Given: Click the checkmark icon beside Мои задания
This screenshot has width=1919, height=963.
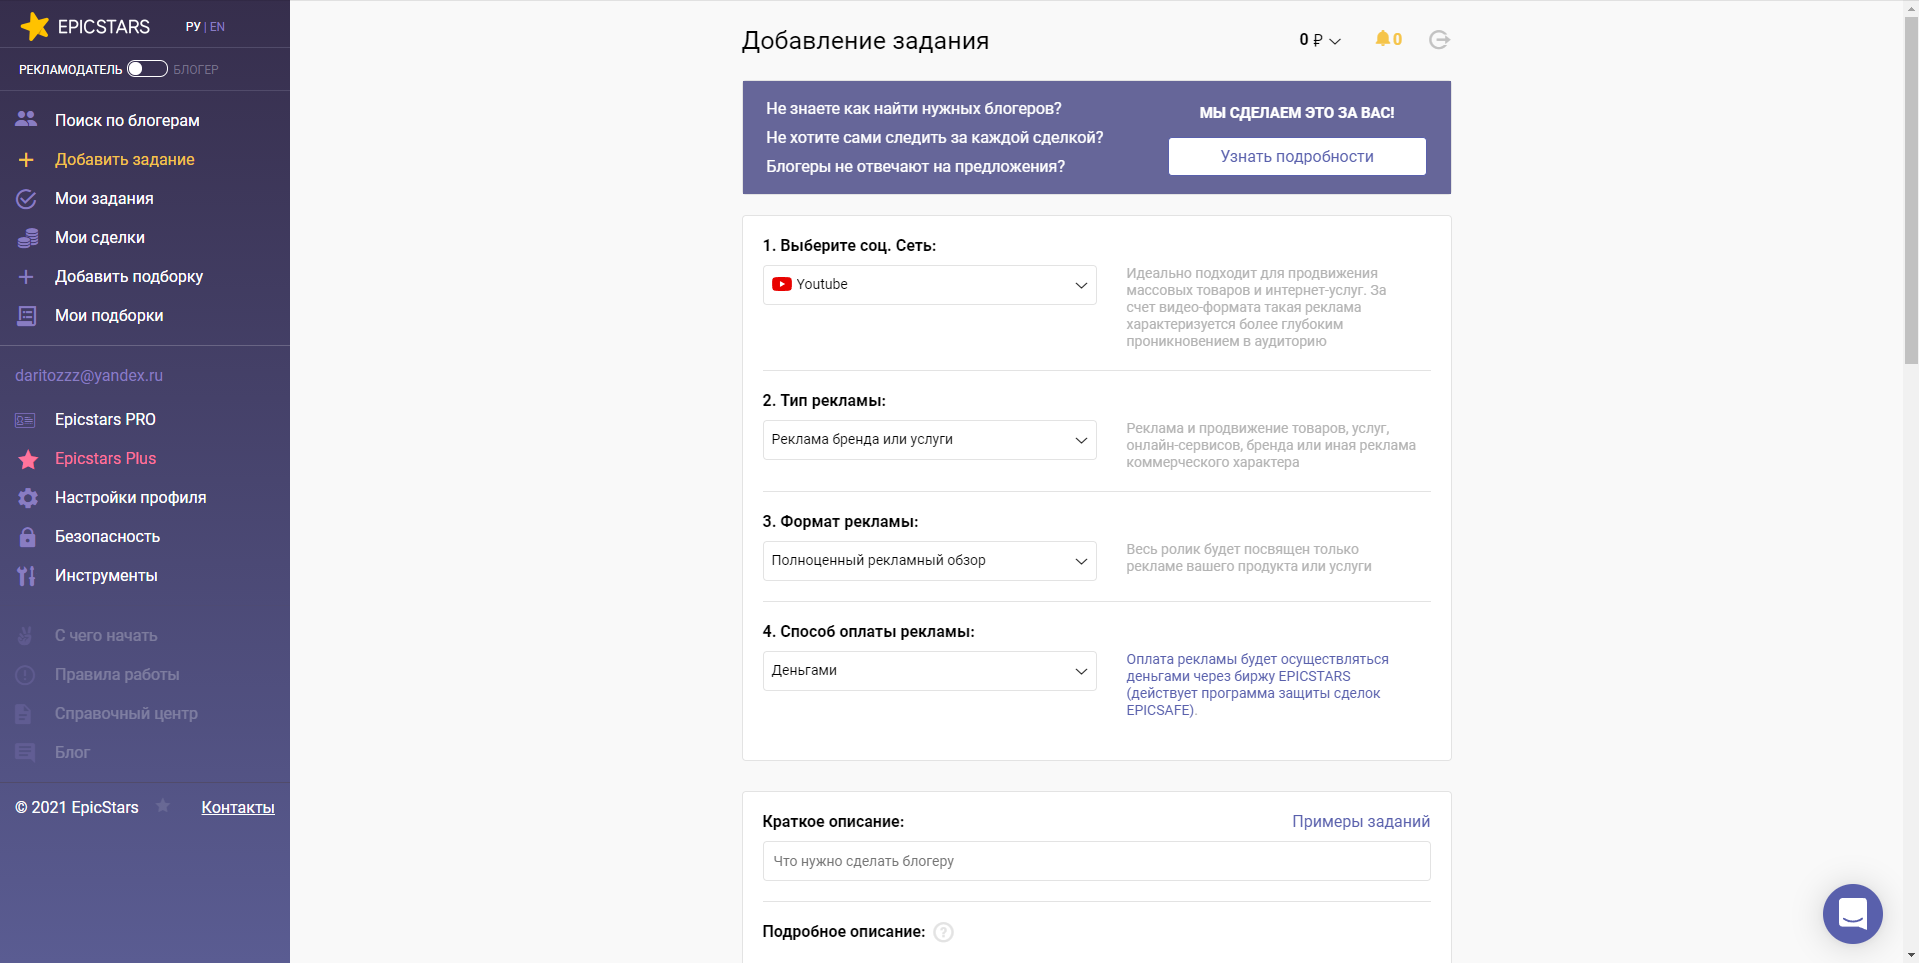Looking at the screenshot, I should coord(26,199).
